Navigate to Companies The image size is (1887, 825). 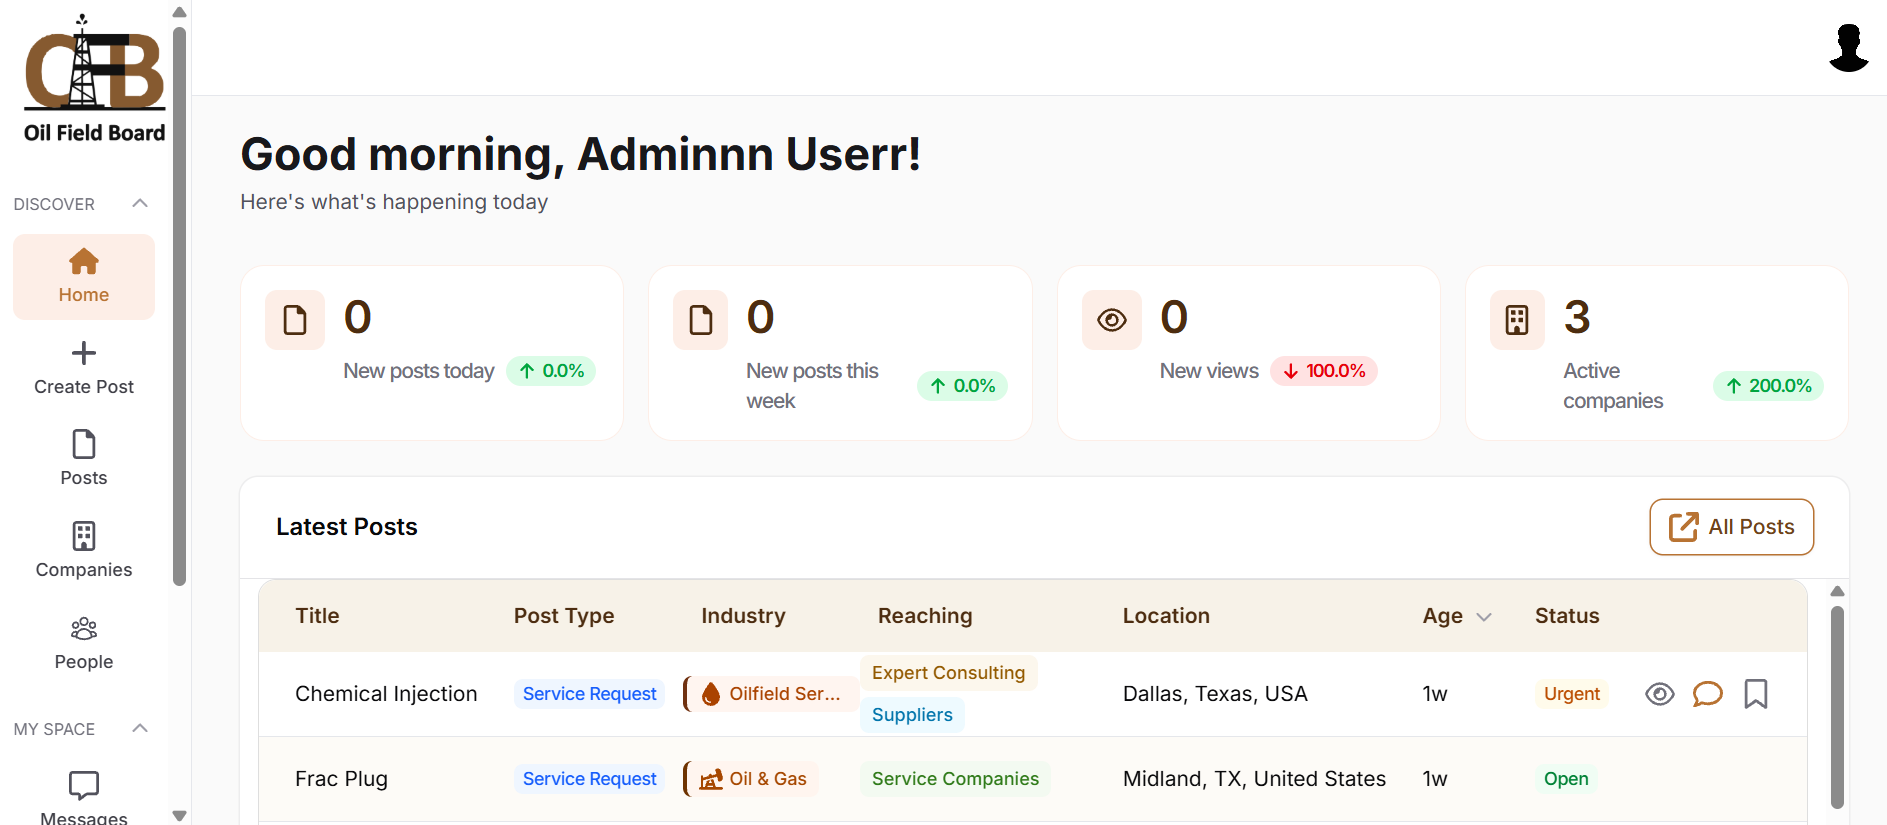coord(84,551)
